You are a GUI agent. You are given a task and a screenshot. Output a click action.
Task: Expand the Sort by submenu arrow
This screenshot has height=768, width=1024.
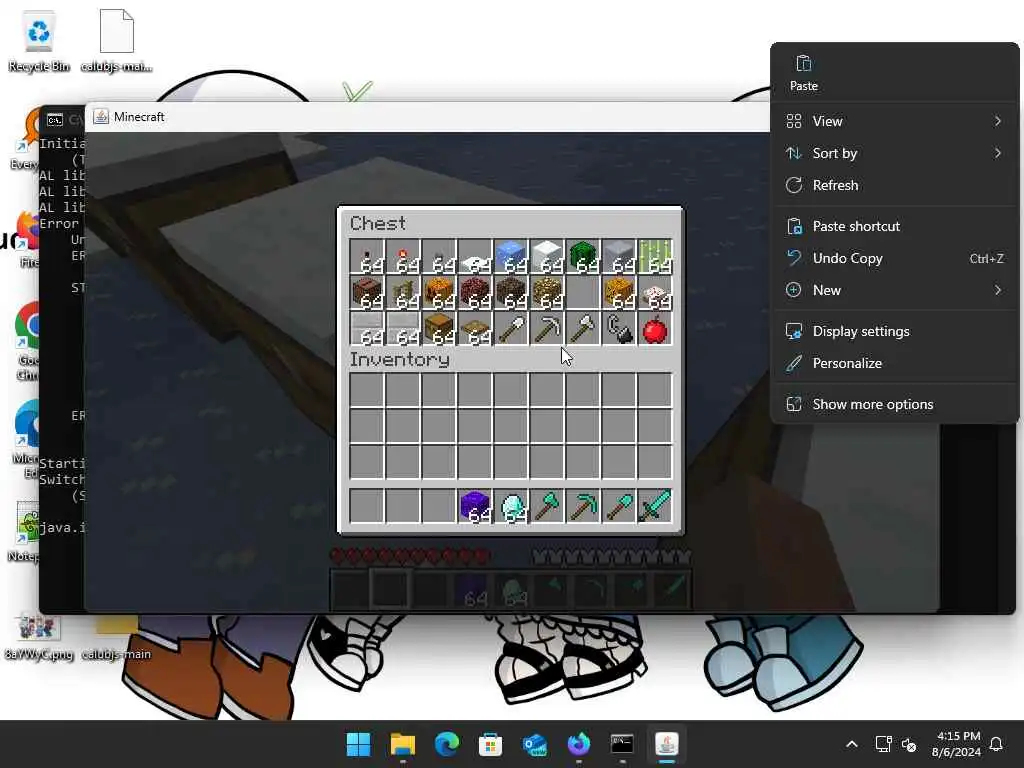[x=997, y=153]
